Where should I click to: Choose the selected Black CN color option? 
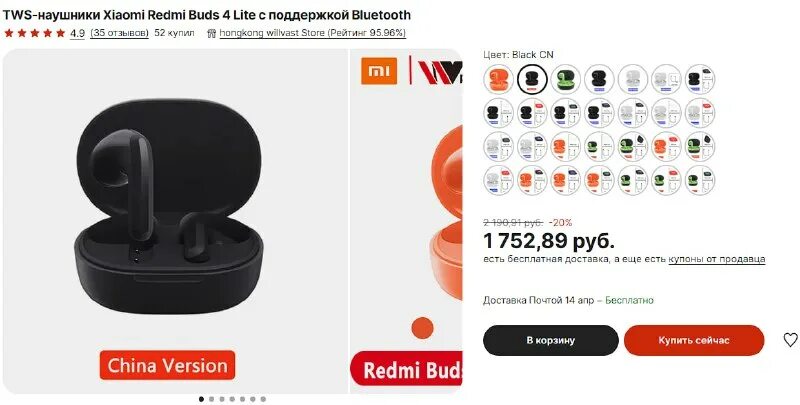532,80
